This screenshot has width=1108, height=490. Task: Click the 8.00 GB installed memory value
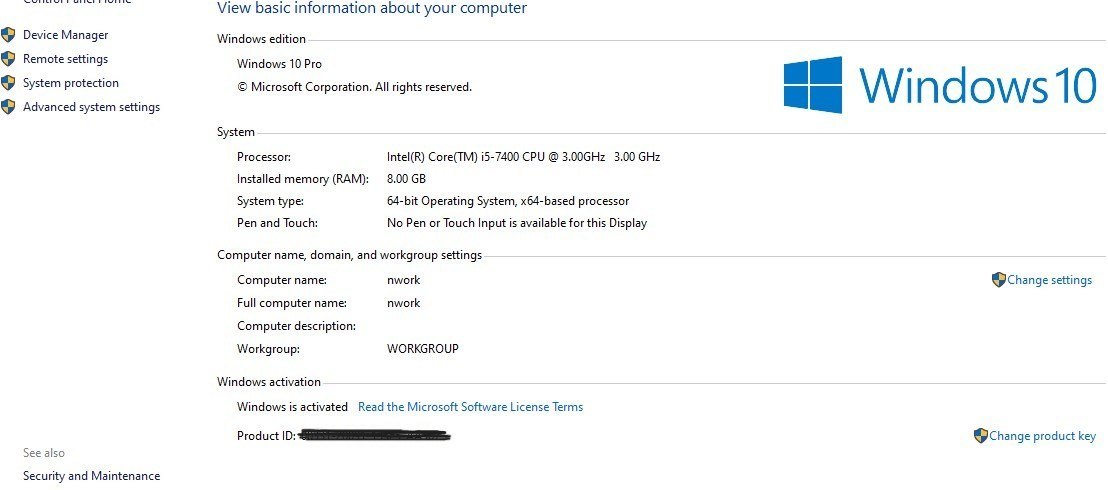(x=406, y=178)
